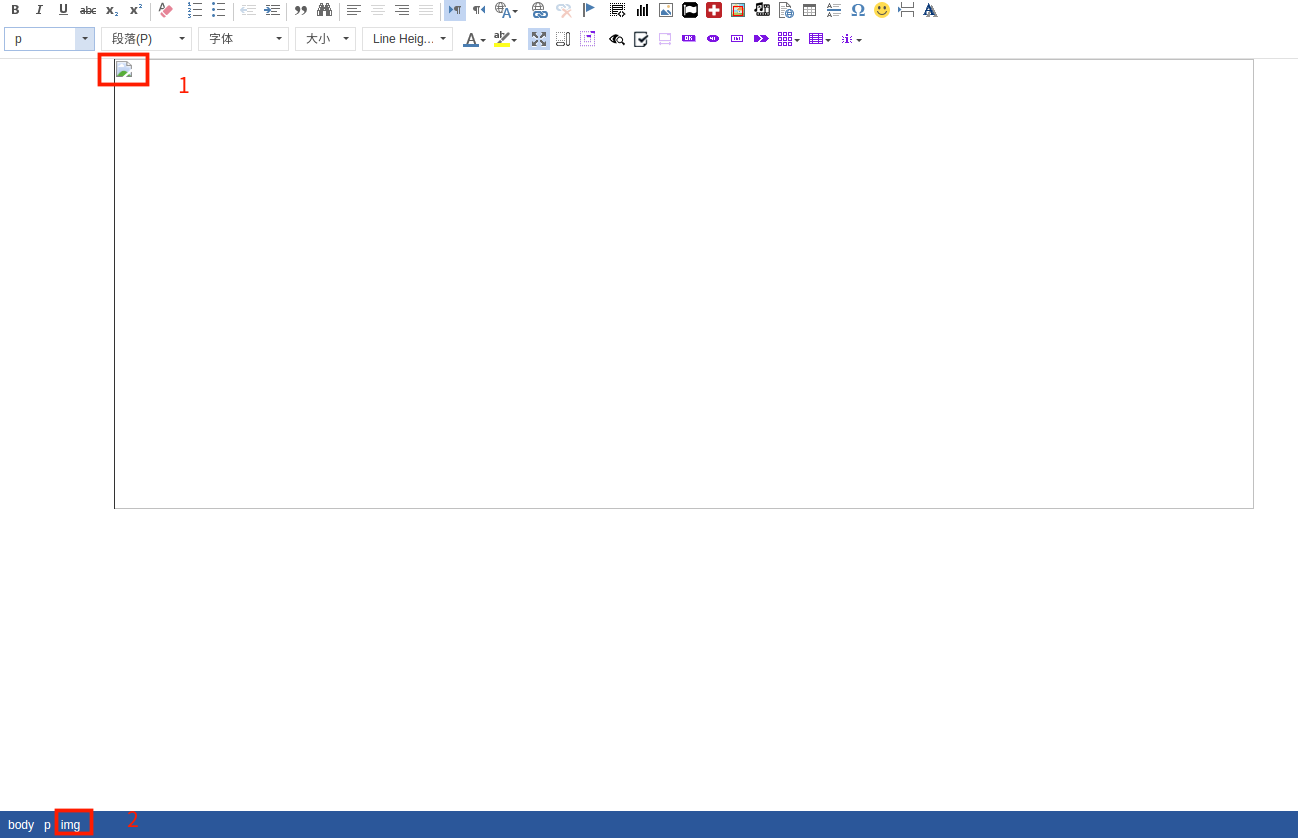Click the eraser remove-format icon
This screenshot has width=1298, height=838.
[166, 10]
